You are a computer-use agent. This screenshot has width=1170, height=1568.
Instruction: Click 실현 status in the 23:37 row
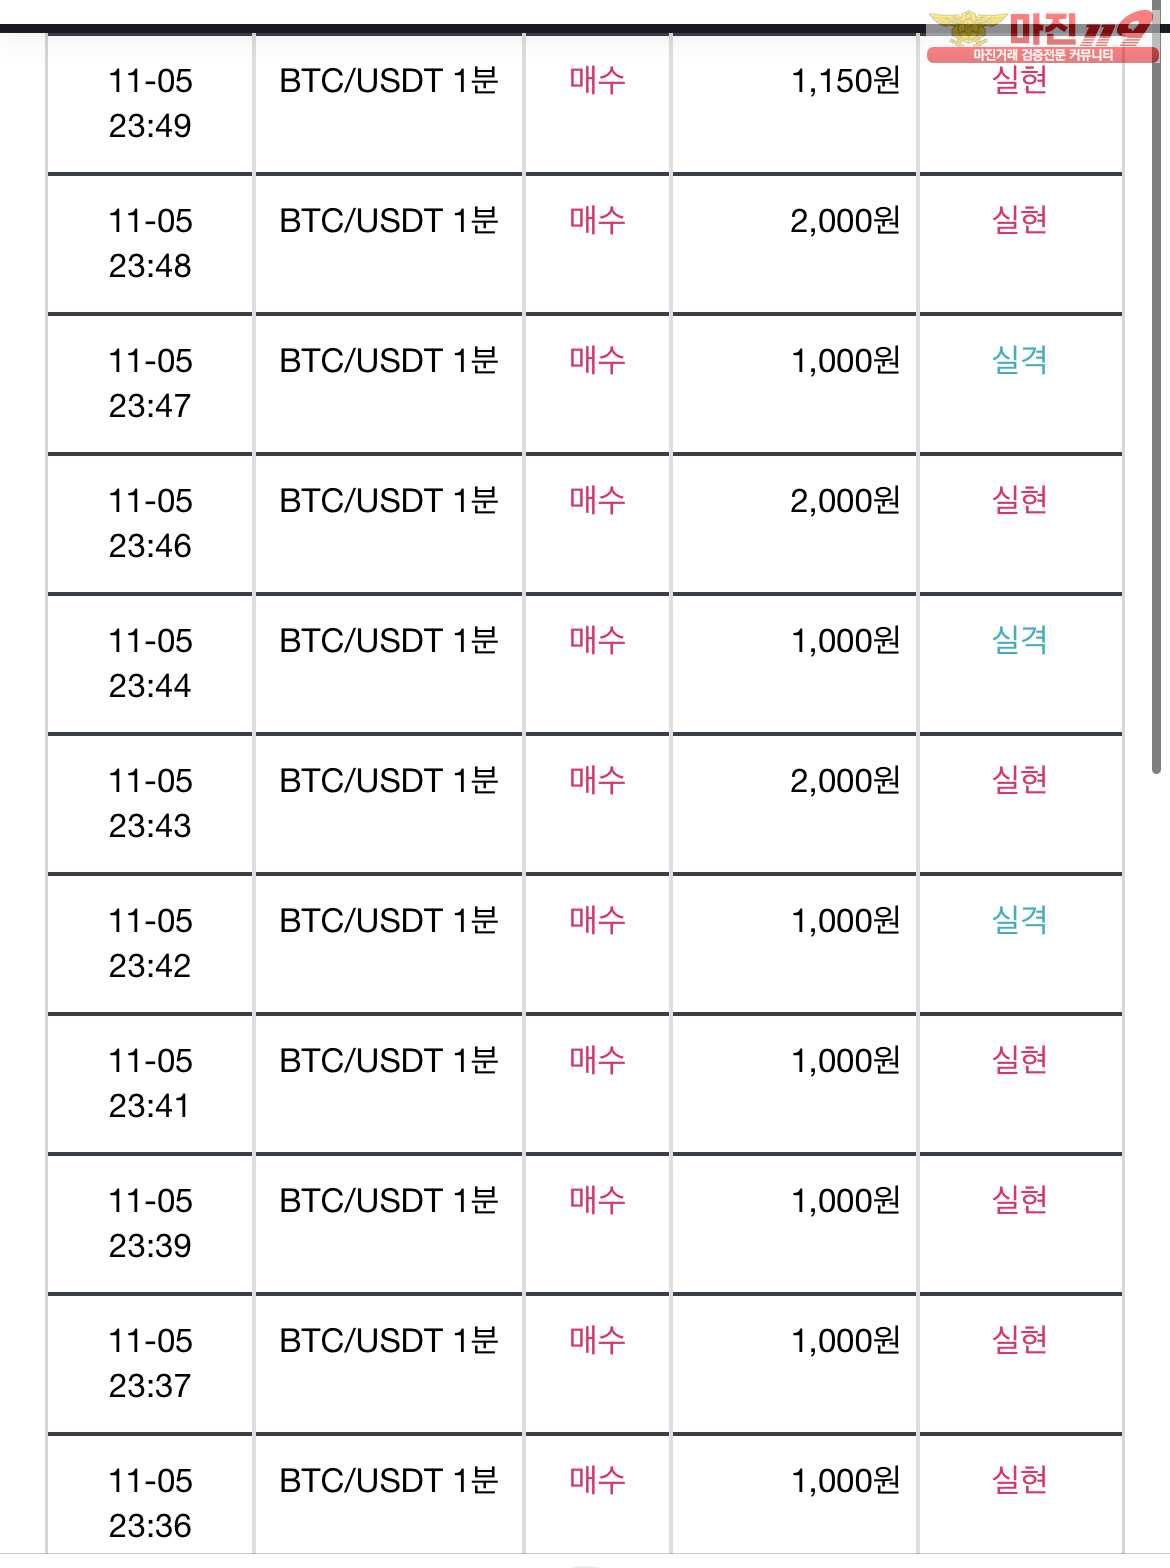coord(1019,1340)
